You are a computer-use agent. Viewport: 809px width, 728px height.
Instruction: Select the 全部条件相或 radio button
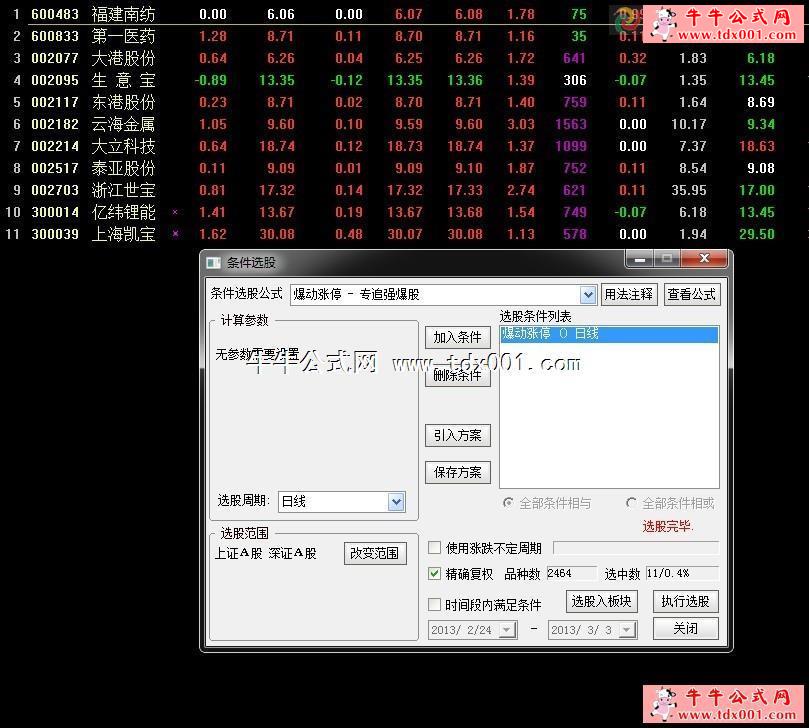pos(630,503)
